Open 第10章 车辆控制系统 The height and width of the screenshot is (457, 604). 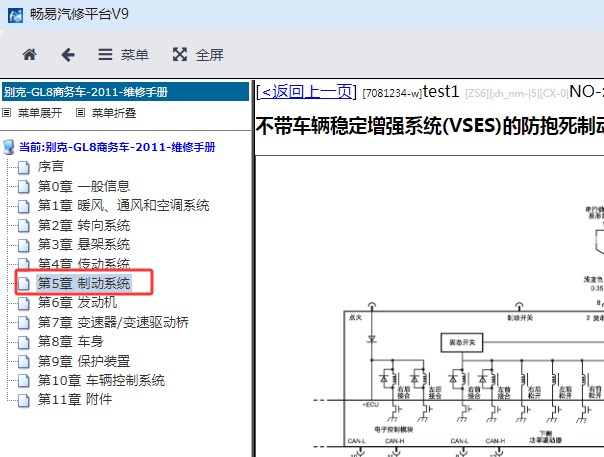(101, 380)
